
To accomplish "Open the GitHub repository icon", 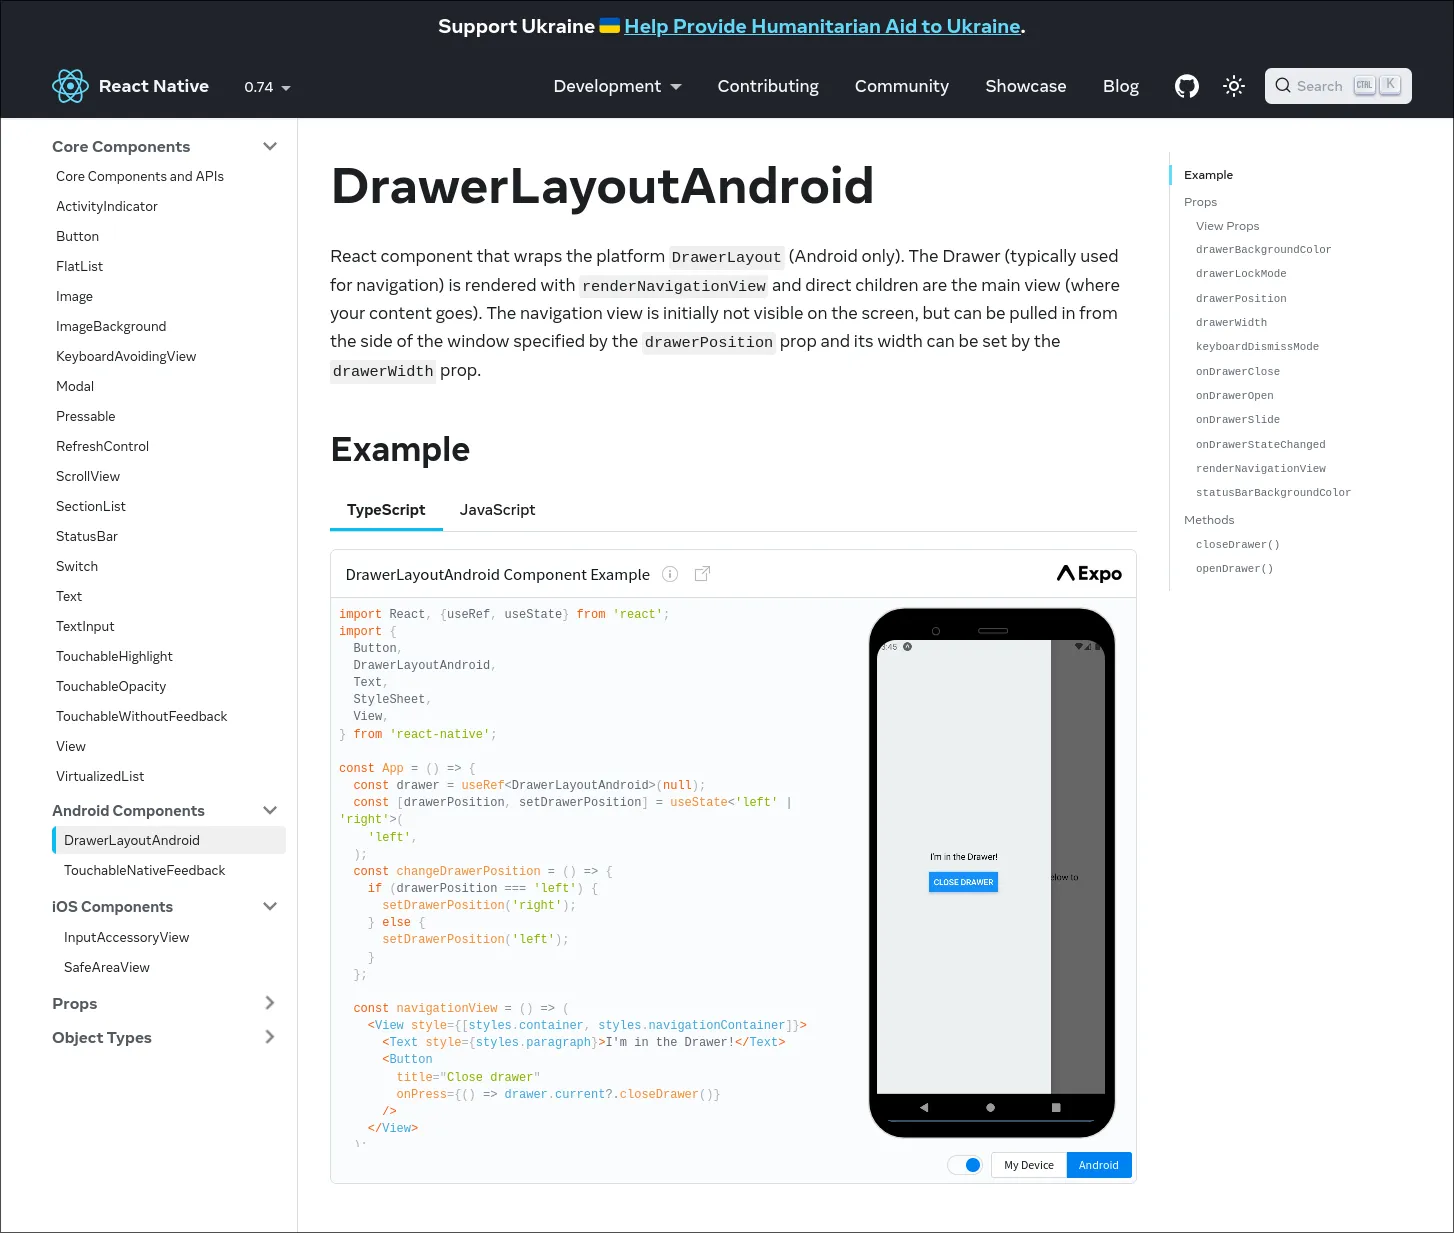I will (1186, 86).
